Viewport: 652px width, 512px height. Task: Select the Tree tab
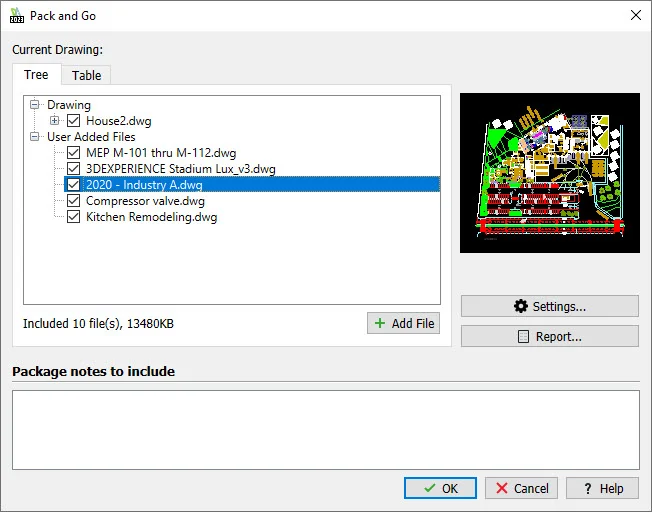coord(36,75)
